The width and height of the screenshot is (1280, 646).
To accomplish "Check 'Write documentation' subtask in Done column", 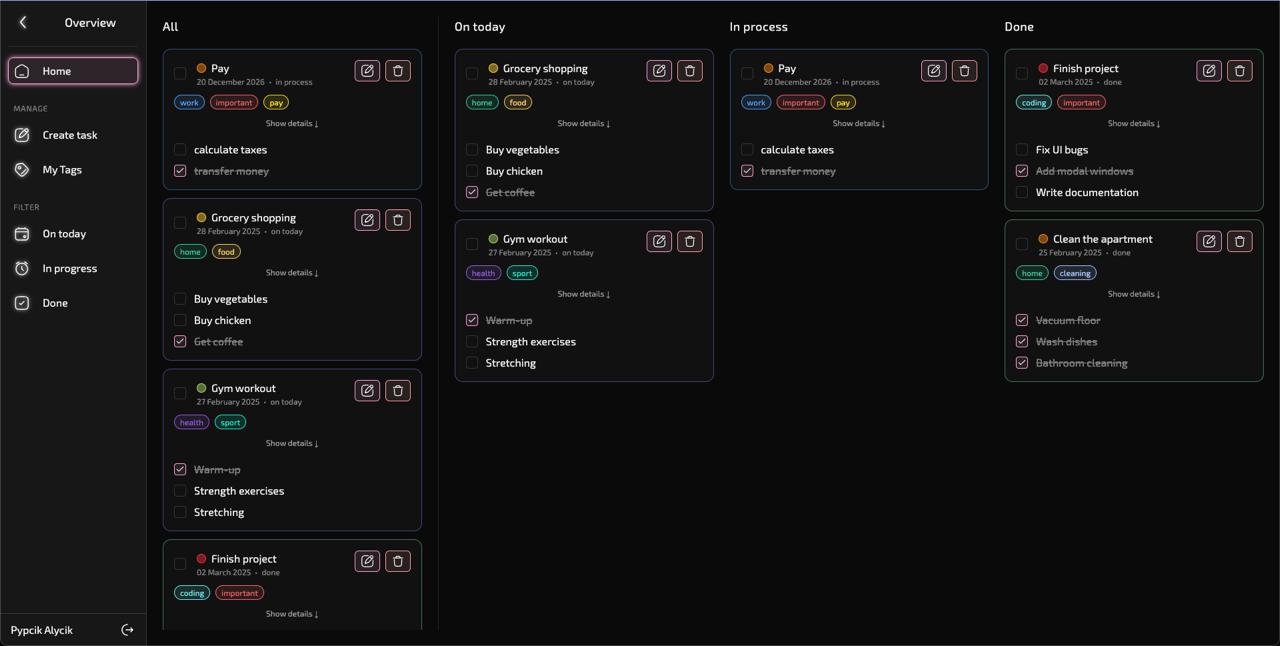I will [x=1022, y=192].
